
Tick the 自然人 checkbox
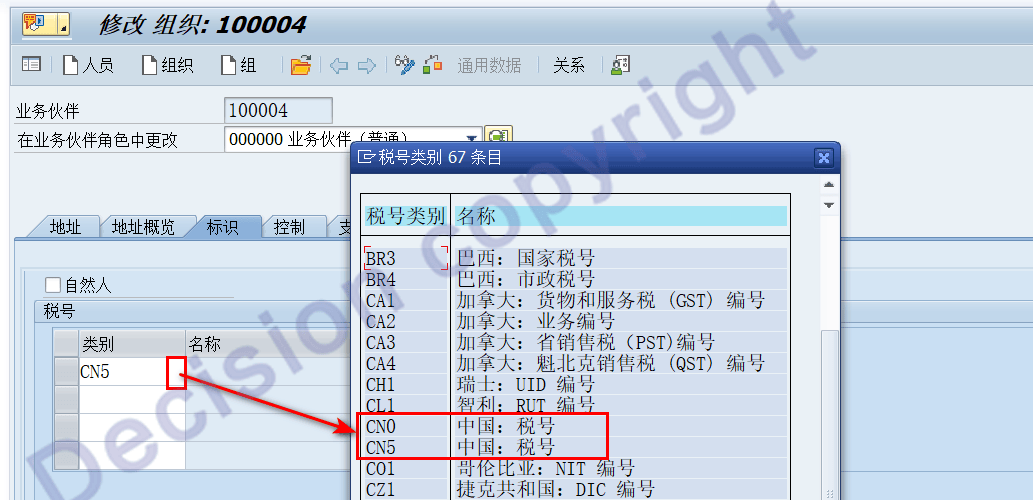54,286
